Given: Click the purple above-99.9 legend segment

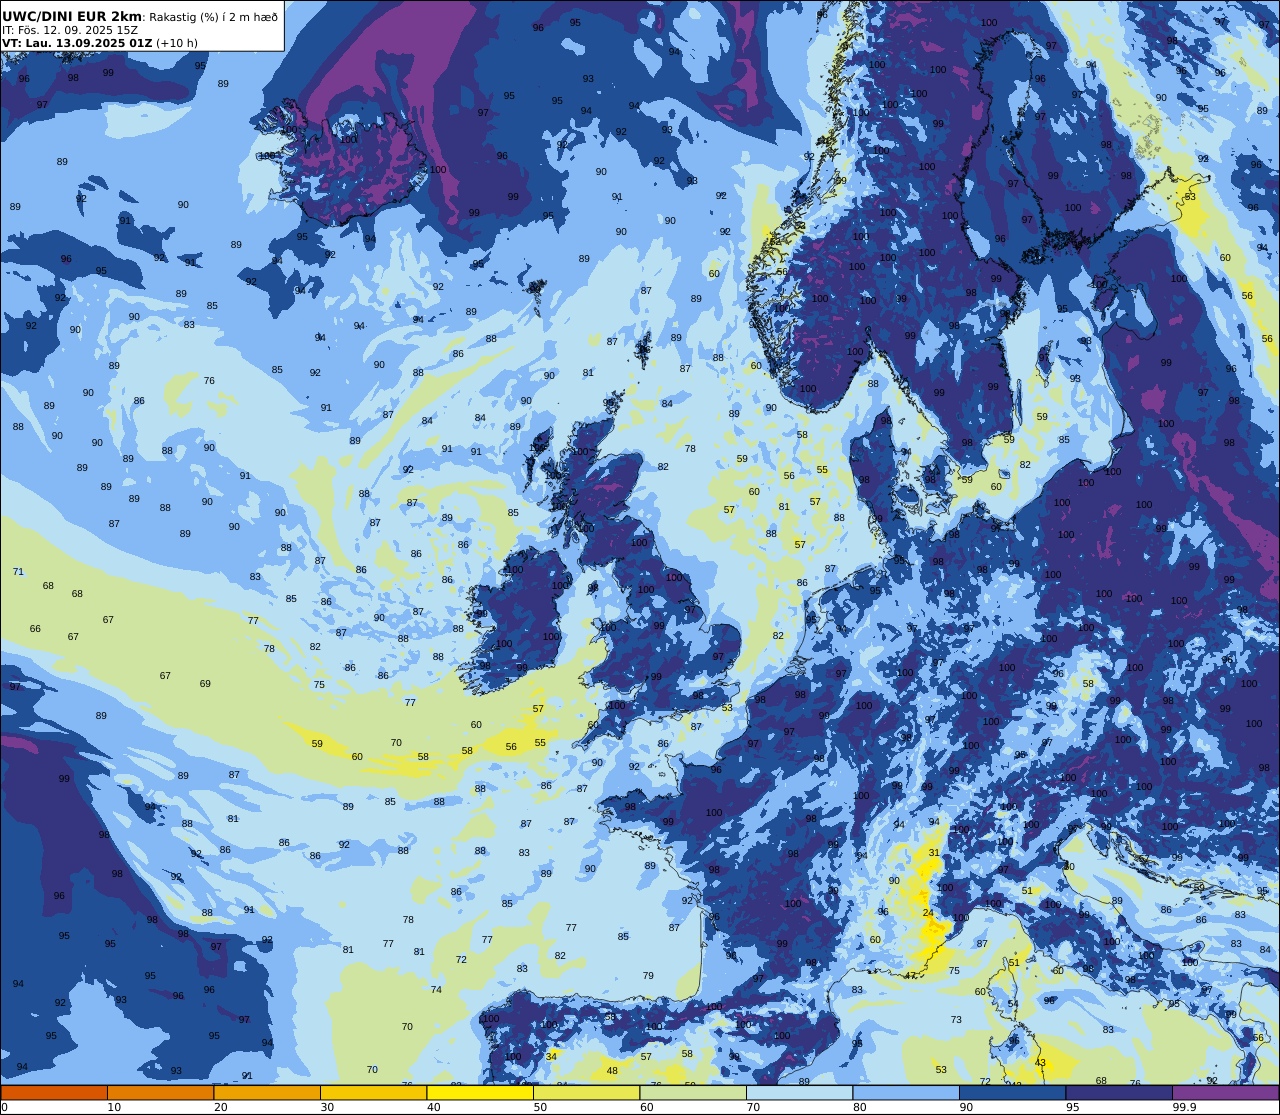Looking at the screenshot, I should click(x=1225, y=1093).
